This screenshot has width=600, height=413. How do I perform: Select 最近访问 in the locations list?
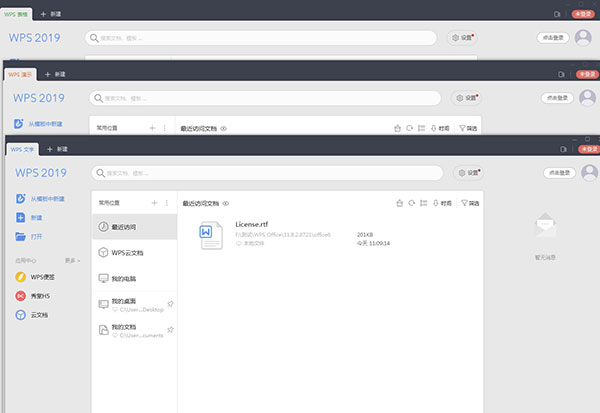pos(135,227)
